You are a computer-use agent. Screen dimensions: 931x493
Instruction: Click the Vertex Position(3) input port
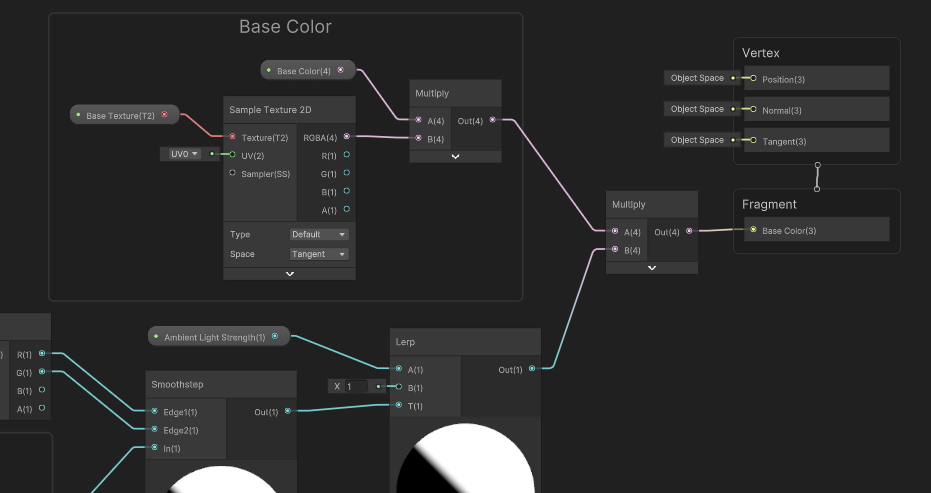[x=753, y=78]
